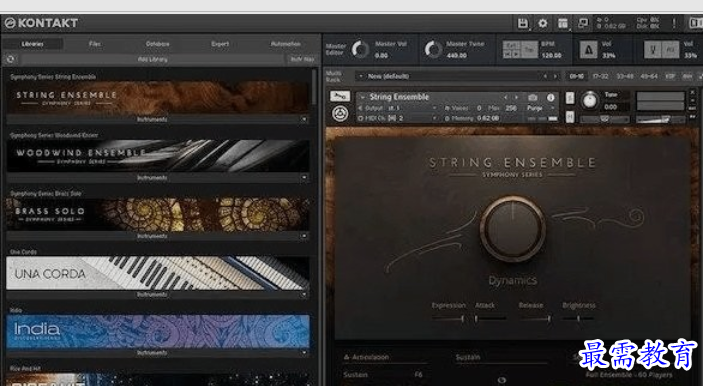Click the master transport rewind button
This screenshot has width=703, height=386.
click(x=507, y=54)
